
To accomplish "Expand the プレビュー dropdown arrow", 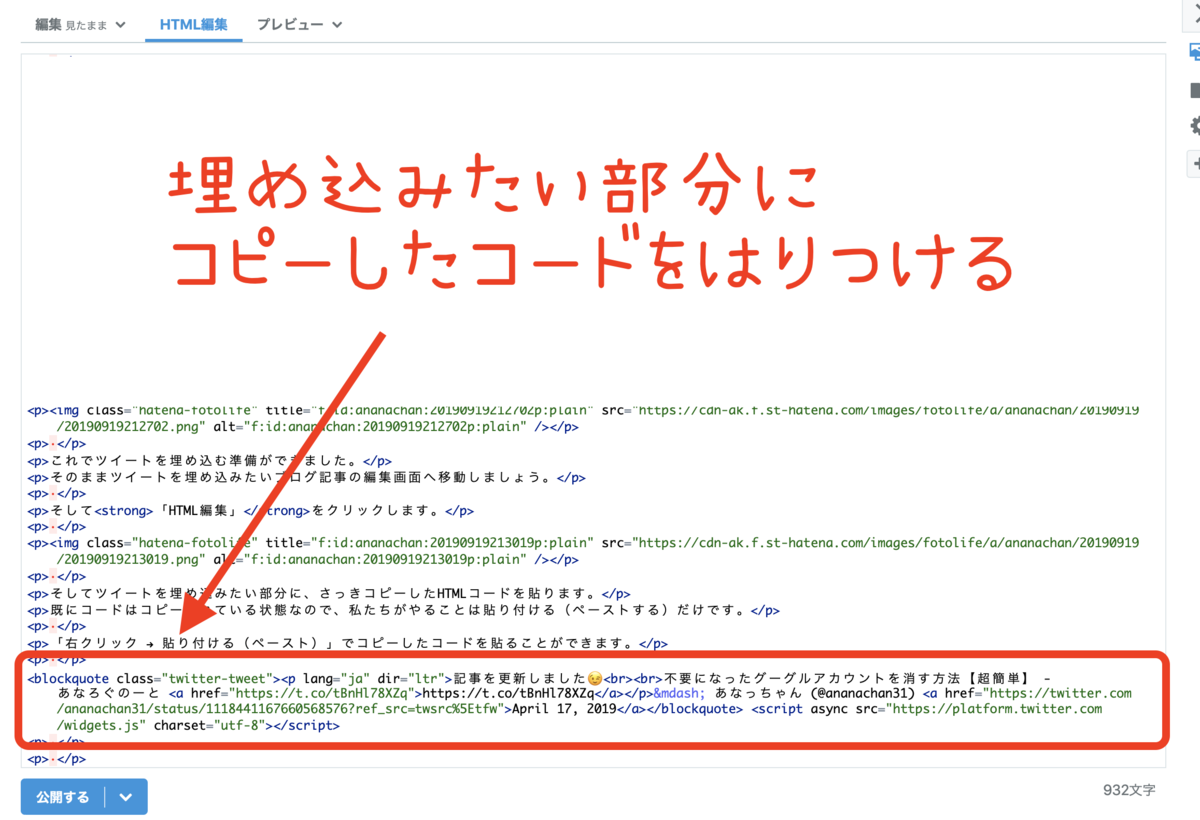I will click(337, 25).
